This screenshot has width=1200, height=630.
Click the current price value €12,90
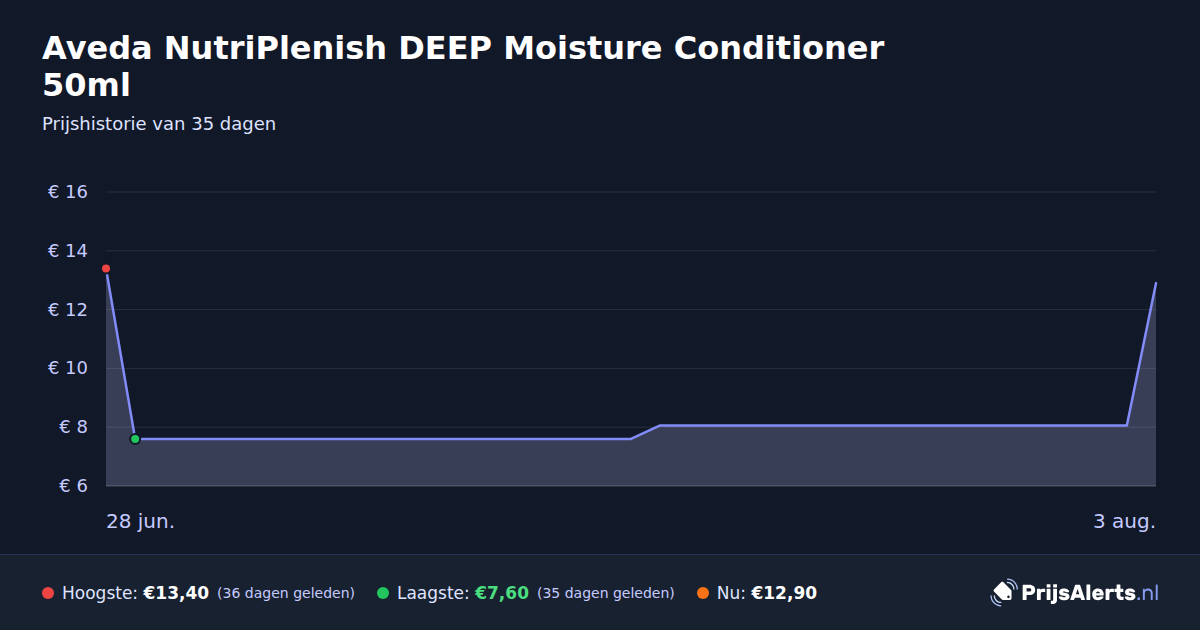[784, 593]
